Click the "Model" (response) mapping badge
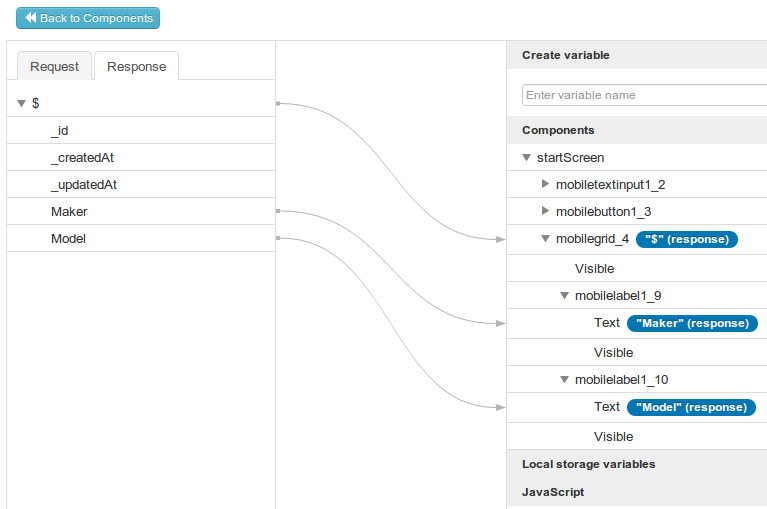 pos(691,407)
